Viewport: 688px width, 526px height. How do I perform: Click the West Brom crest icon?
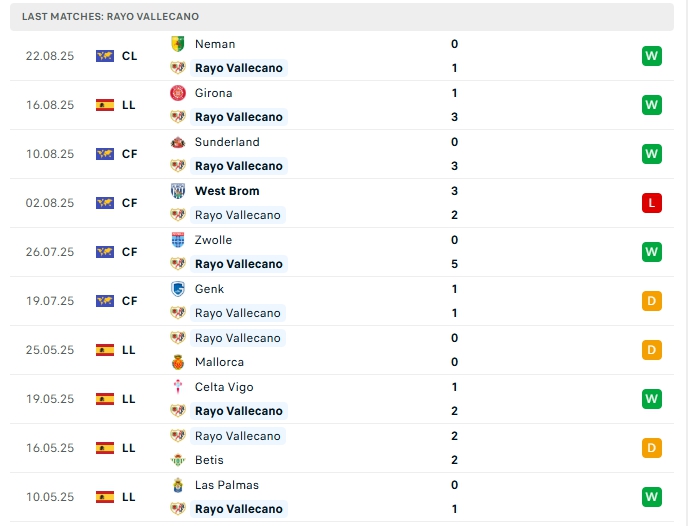click(x=178, y=191)
